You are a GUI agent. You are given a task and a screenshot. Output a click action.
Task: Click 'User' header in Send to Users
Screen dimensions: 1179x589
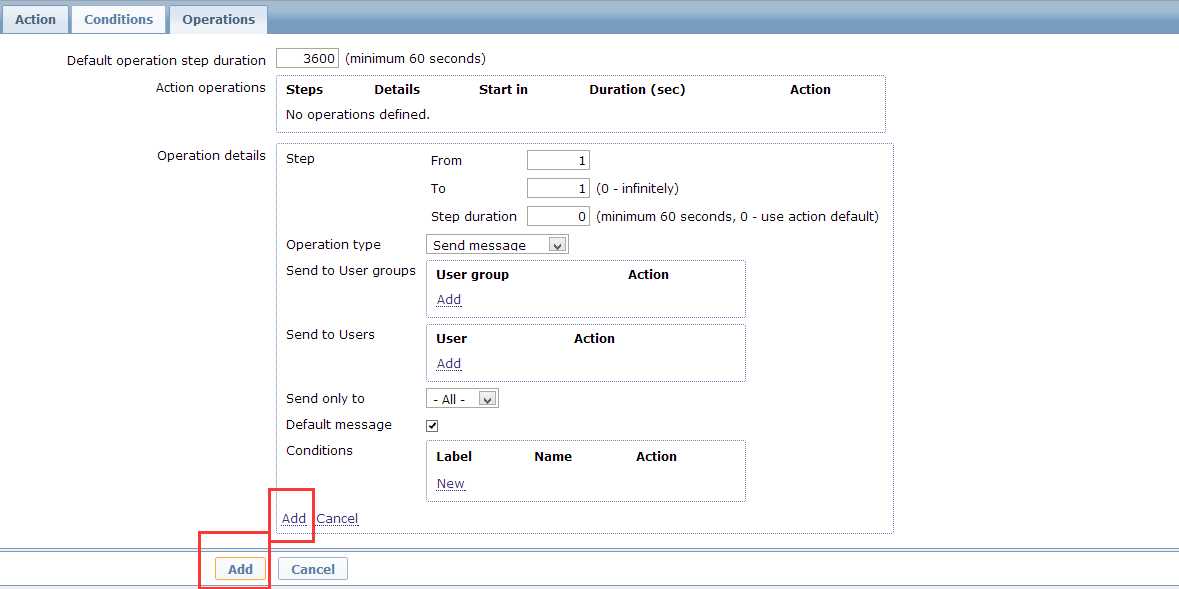tap(451, 339)
